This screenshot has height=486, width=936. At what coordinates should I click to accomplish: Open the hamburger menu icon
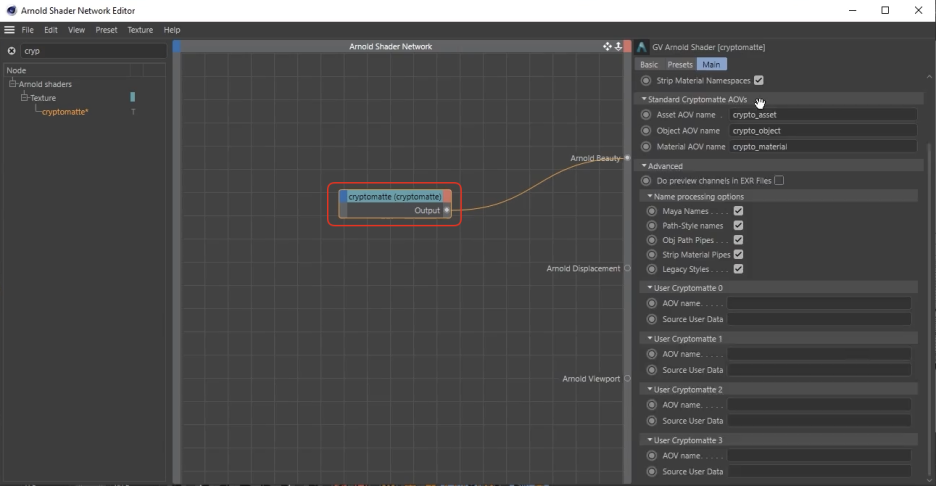[x=10, y=30]
